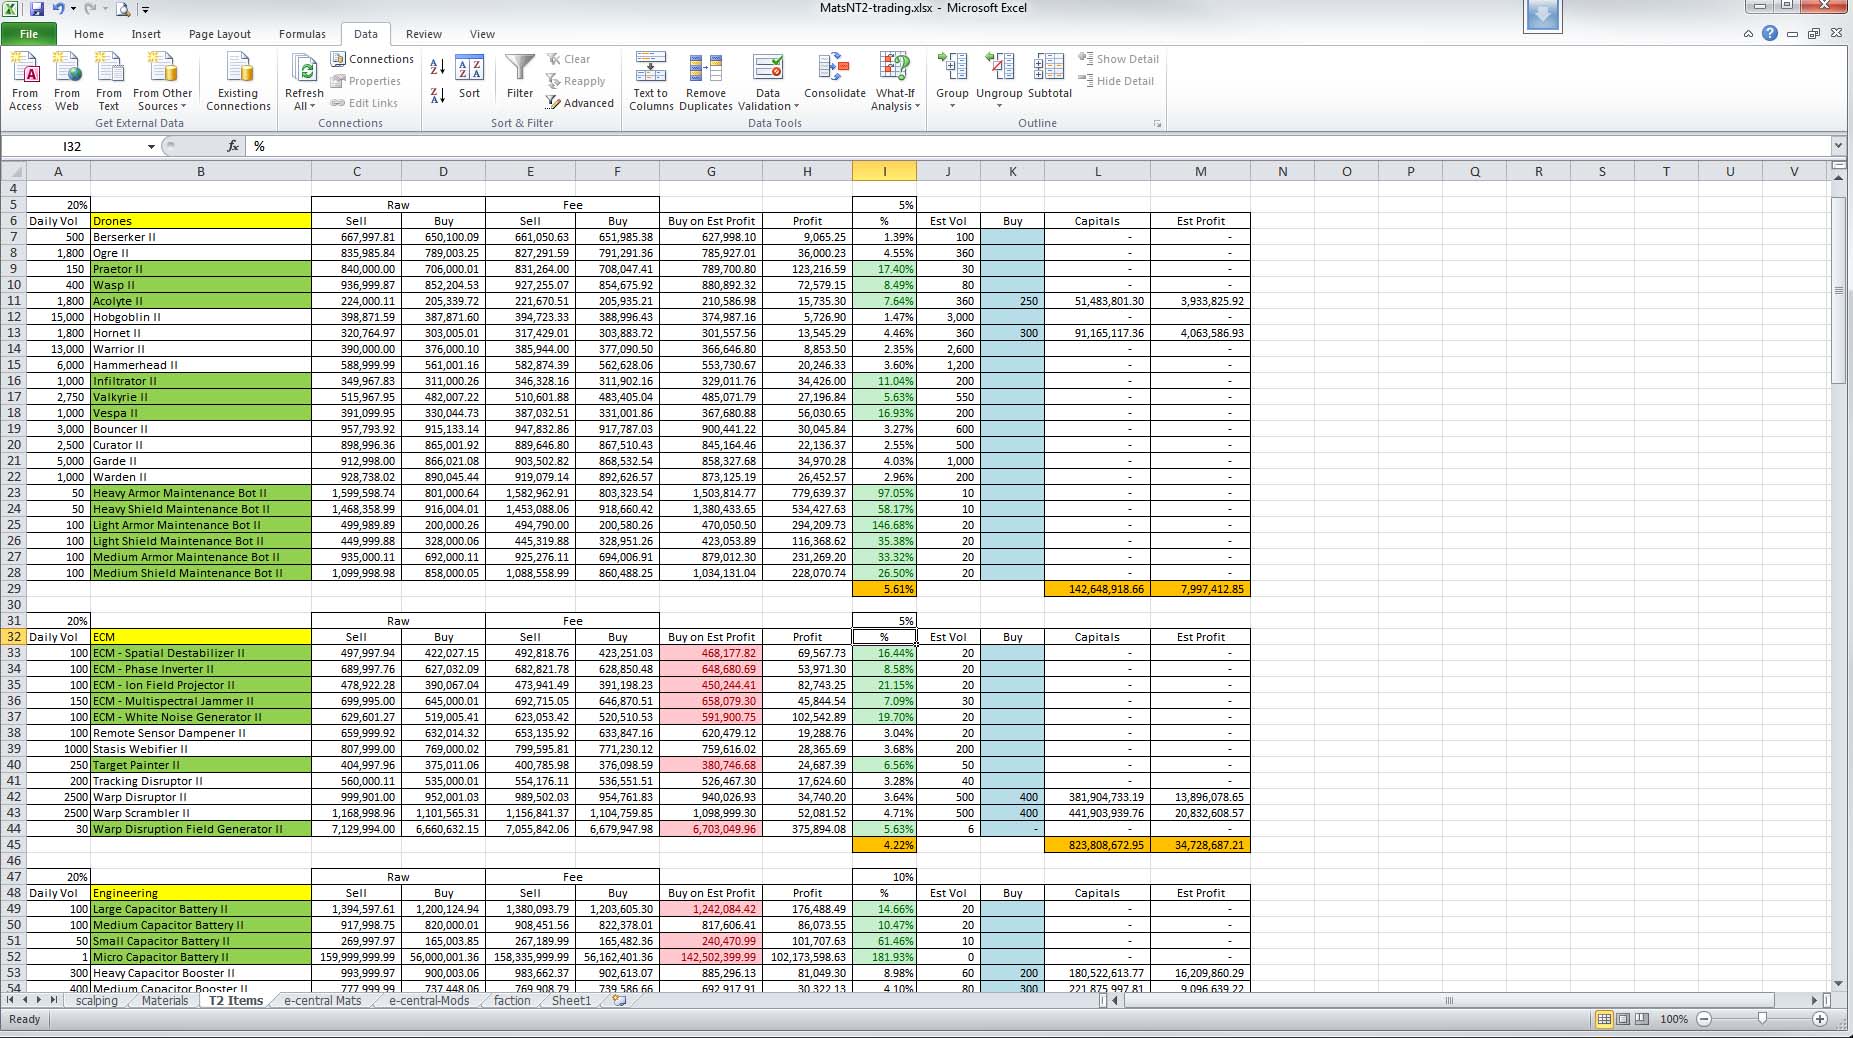Switch to Page Break Preview in status bar
1853x1038 pixels.
[x=1642, y=1019]
